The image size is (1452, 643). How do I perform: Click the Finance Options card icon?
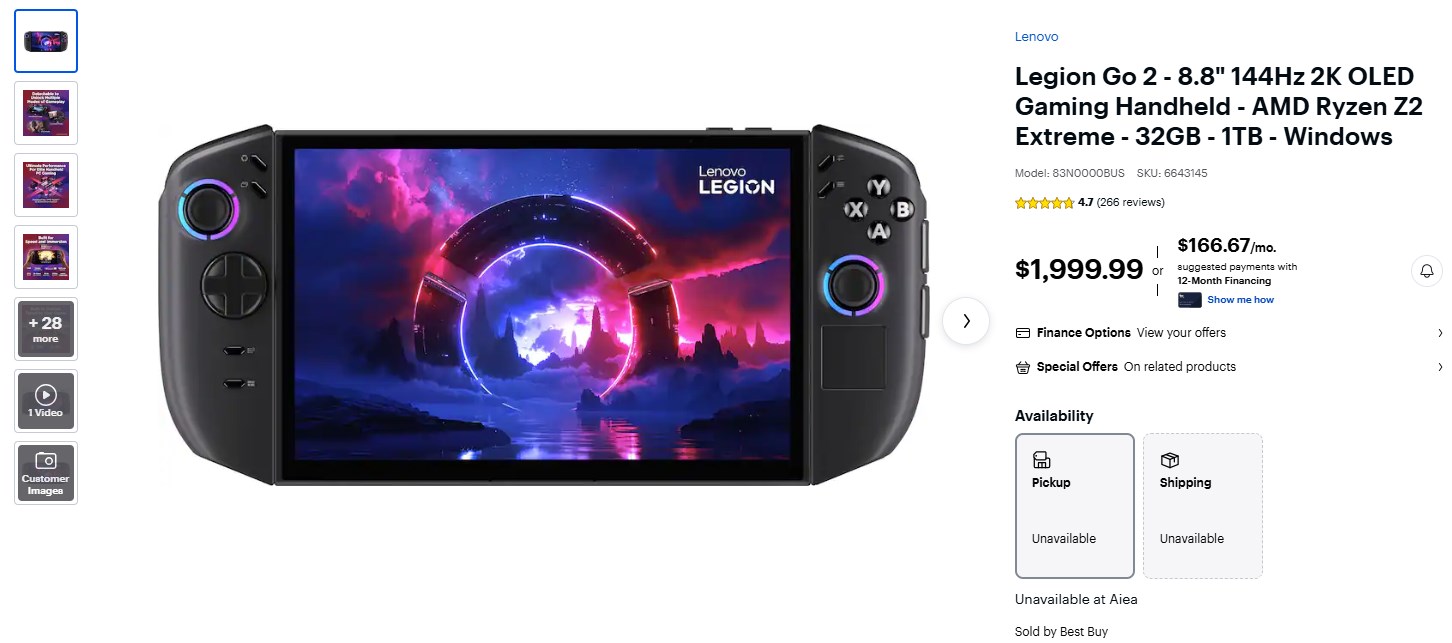[x=1022, y=333]
